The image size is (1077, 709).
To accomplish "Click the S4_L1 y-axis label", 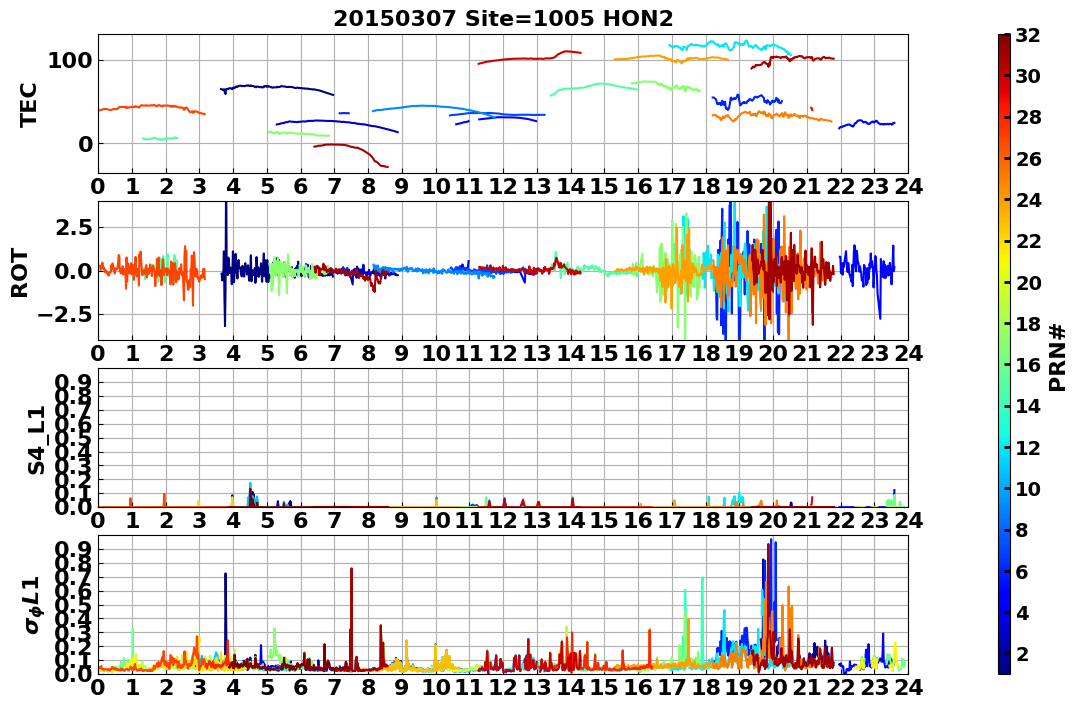I will click(36, 440).
